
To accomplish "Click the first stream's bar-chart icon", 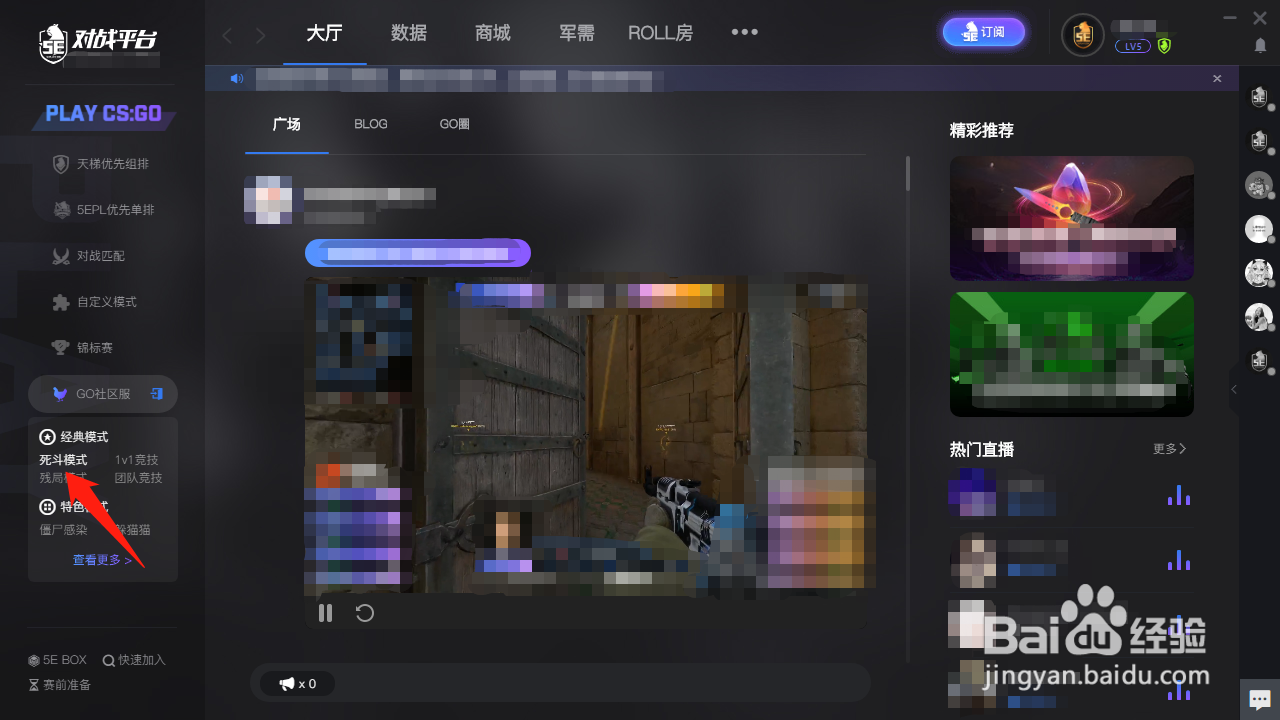I will [x=1179, y=495].
